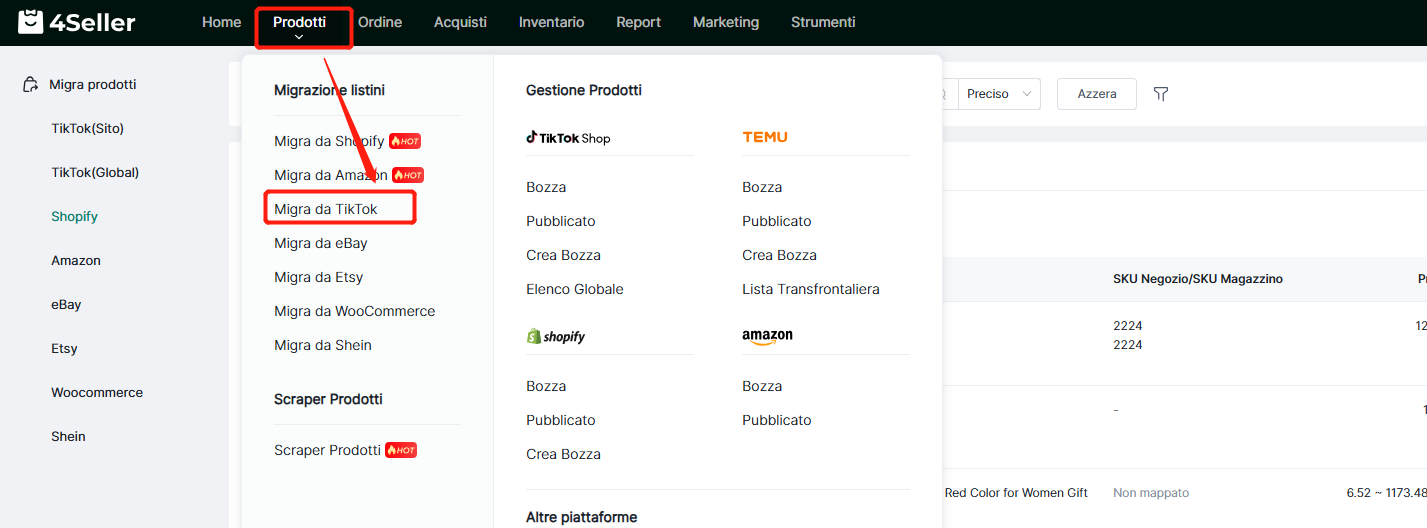The width and height of the screenshot is (1427, 528).
Task: Open Shopify Bozza in Gestione Prodotti
Action: 546,386
